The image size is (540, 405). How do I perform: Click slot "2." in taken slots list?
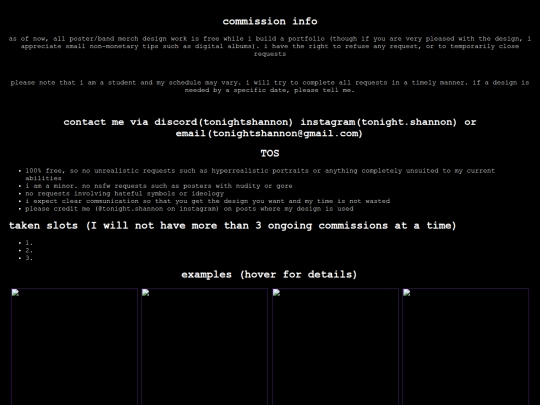point(29,250)
